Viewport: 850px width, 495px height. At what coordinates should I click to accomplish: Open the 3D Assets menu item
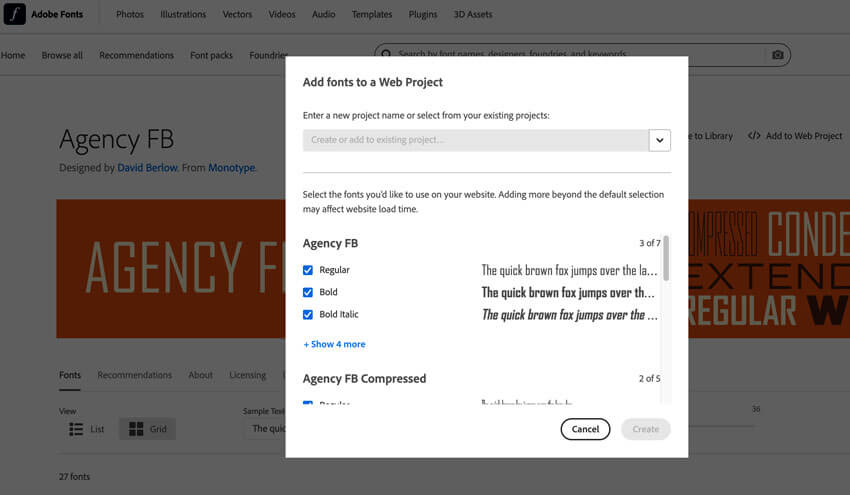[473, 14]
